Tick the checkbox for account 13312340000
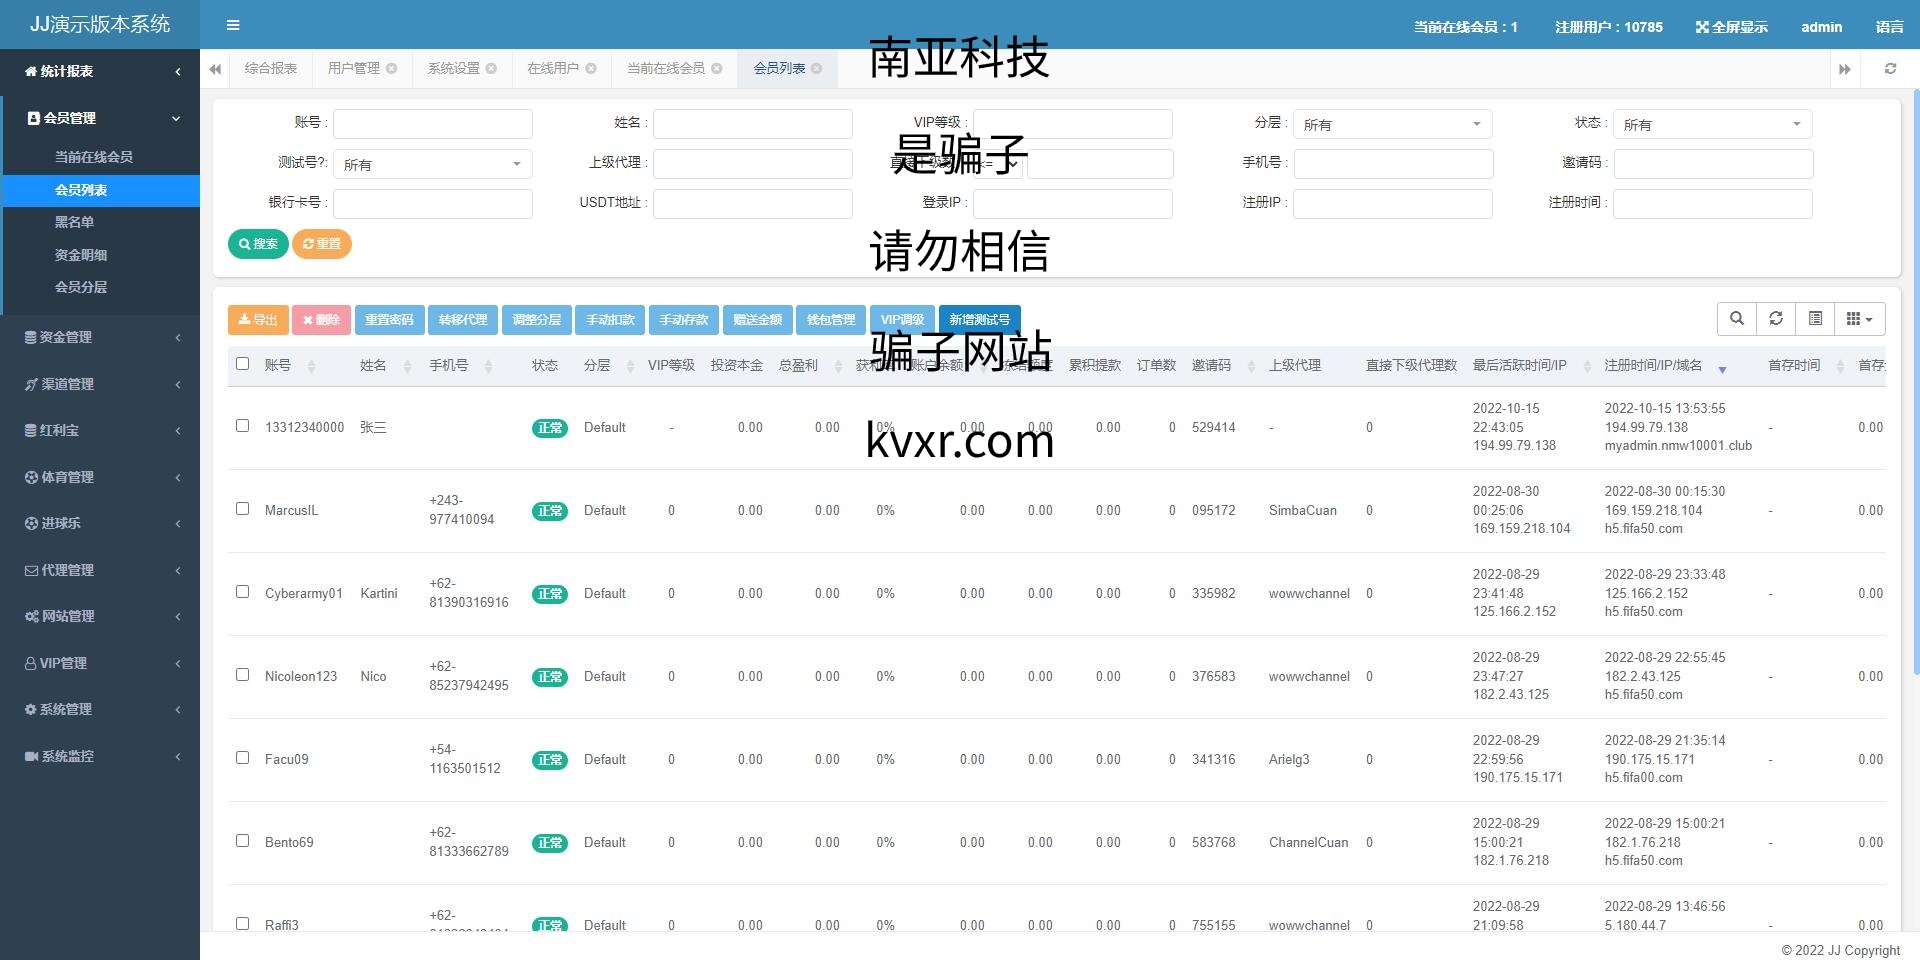 242,426
